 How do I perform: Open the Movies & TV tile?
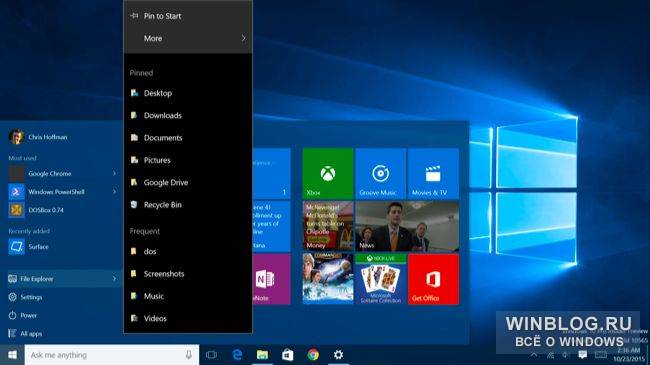(433, 173)
